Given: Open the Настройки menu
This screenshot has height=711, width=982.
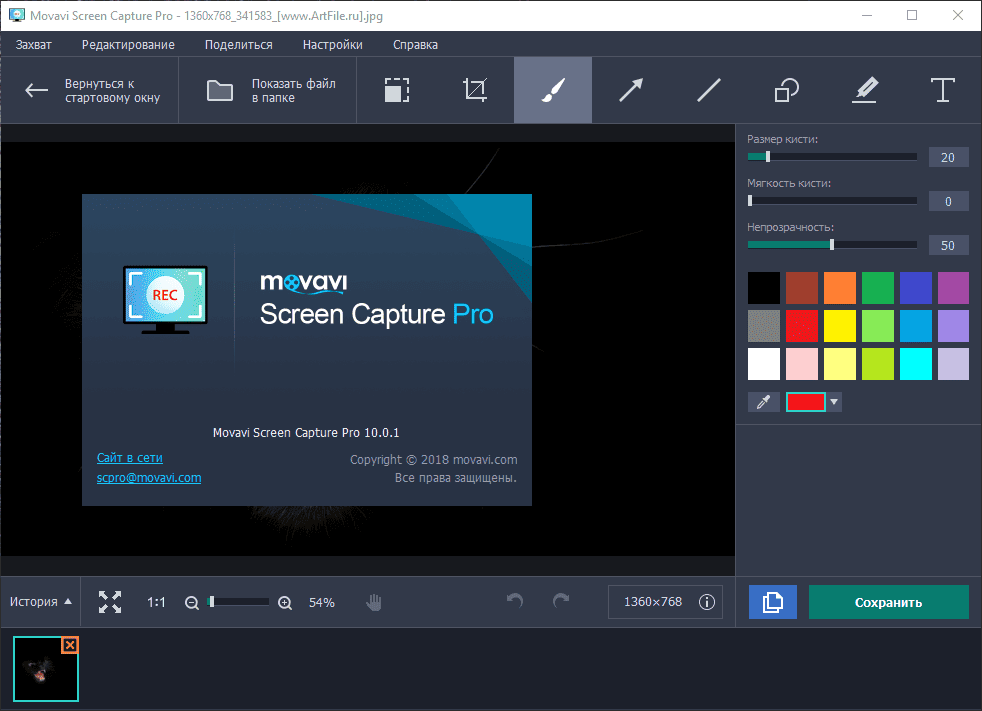Looking at the screenshot, I should (332, 44).
